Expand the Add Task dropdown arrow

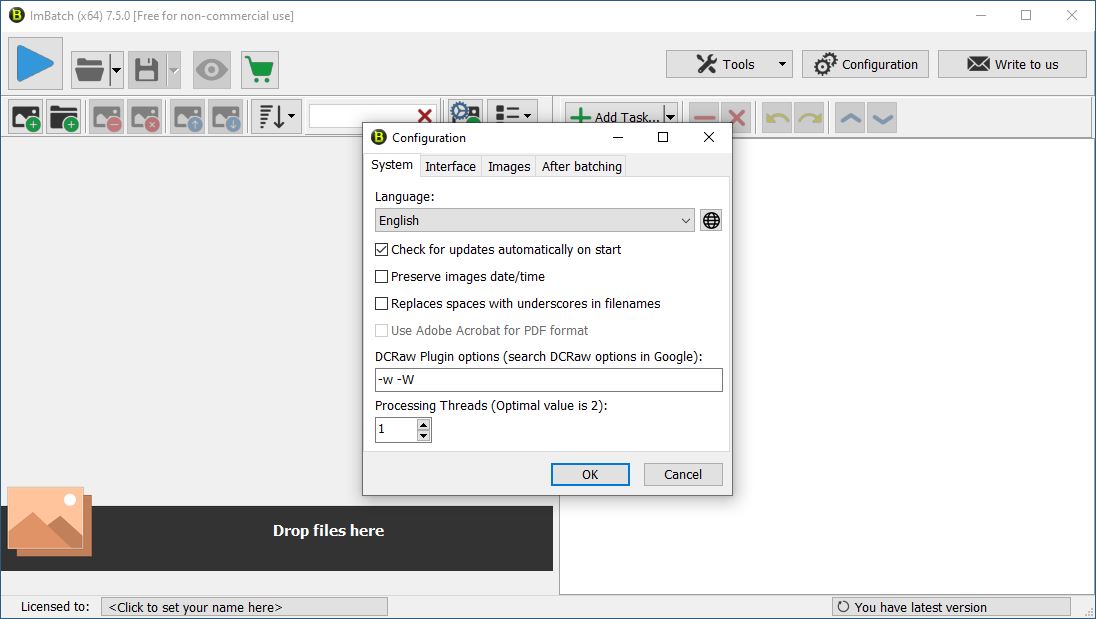point(670,116)
